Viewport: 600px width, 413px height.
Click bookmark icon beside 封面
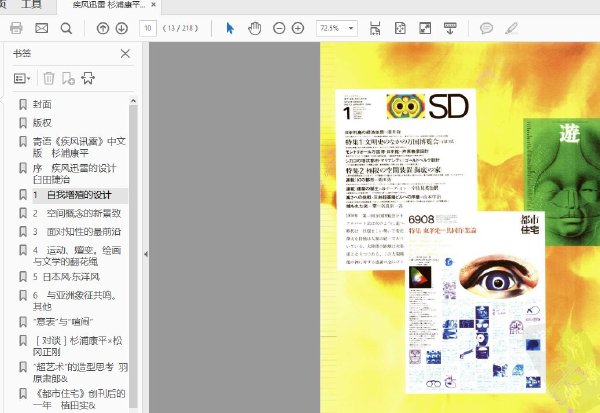[x=23, y=104]
